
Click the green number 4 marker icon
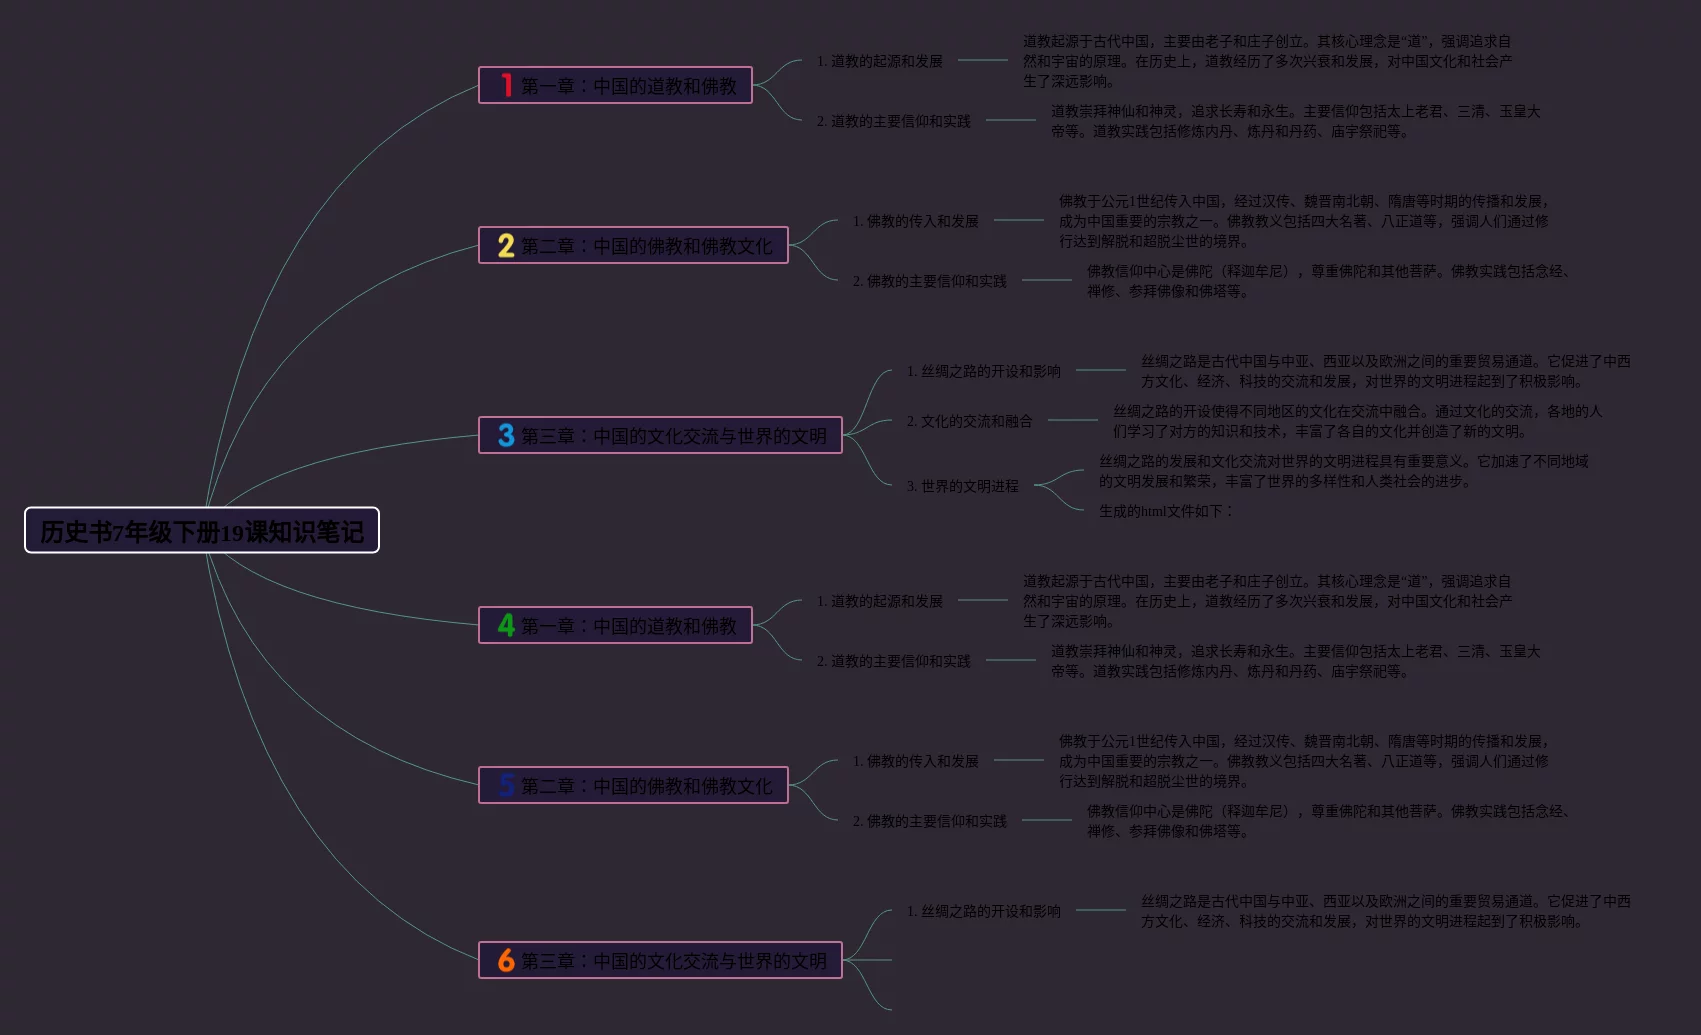pyautogui.click(x=506, y=625)
